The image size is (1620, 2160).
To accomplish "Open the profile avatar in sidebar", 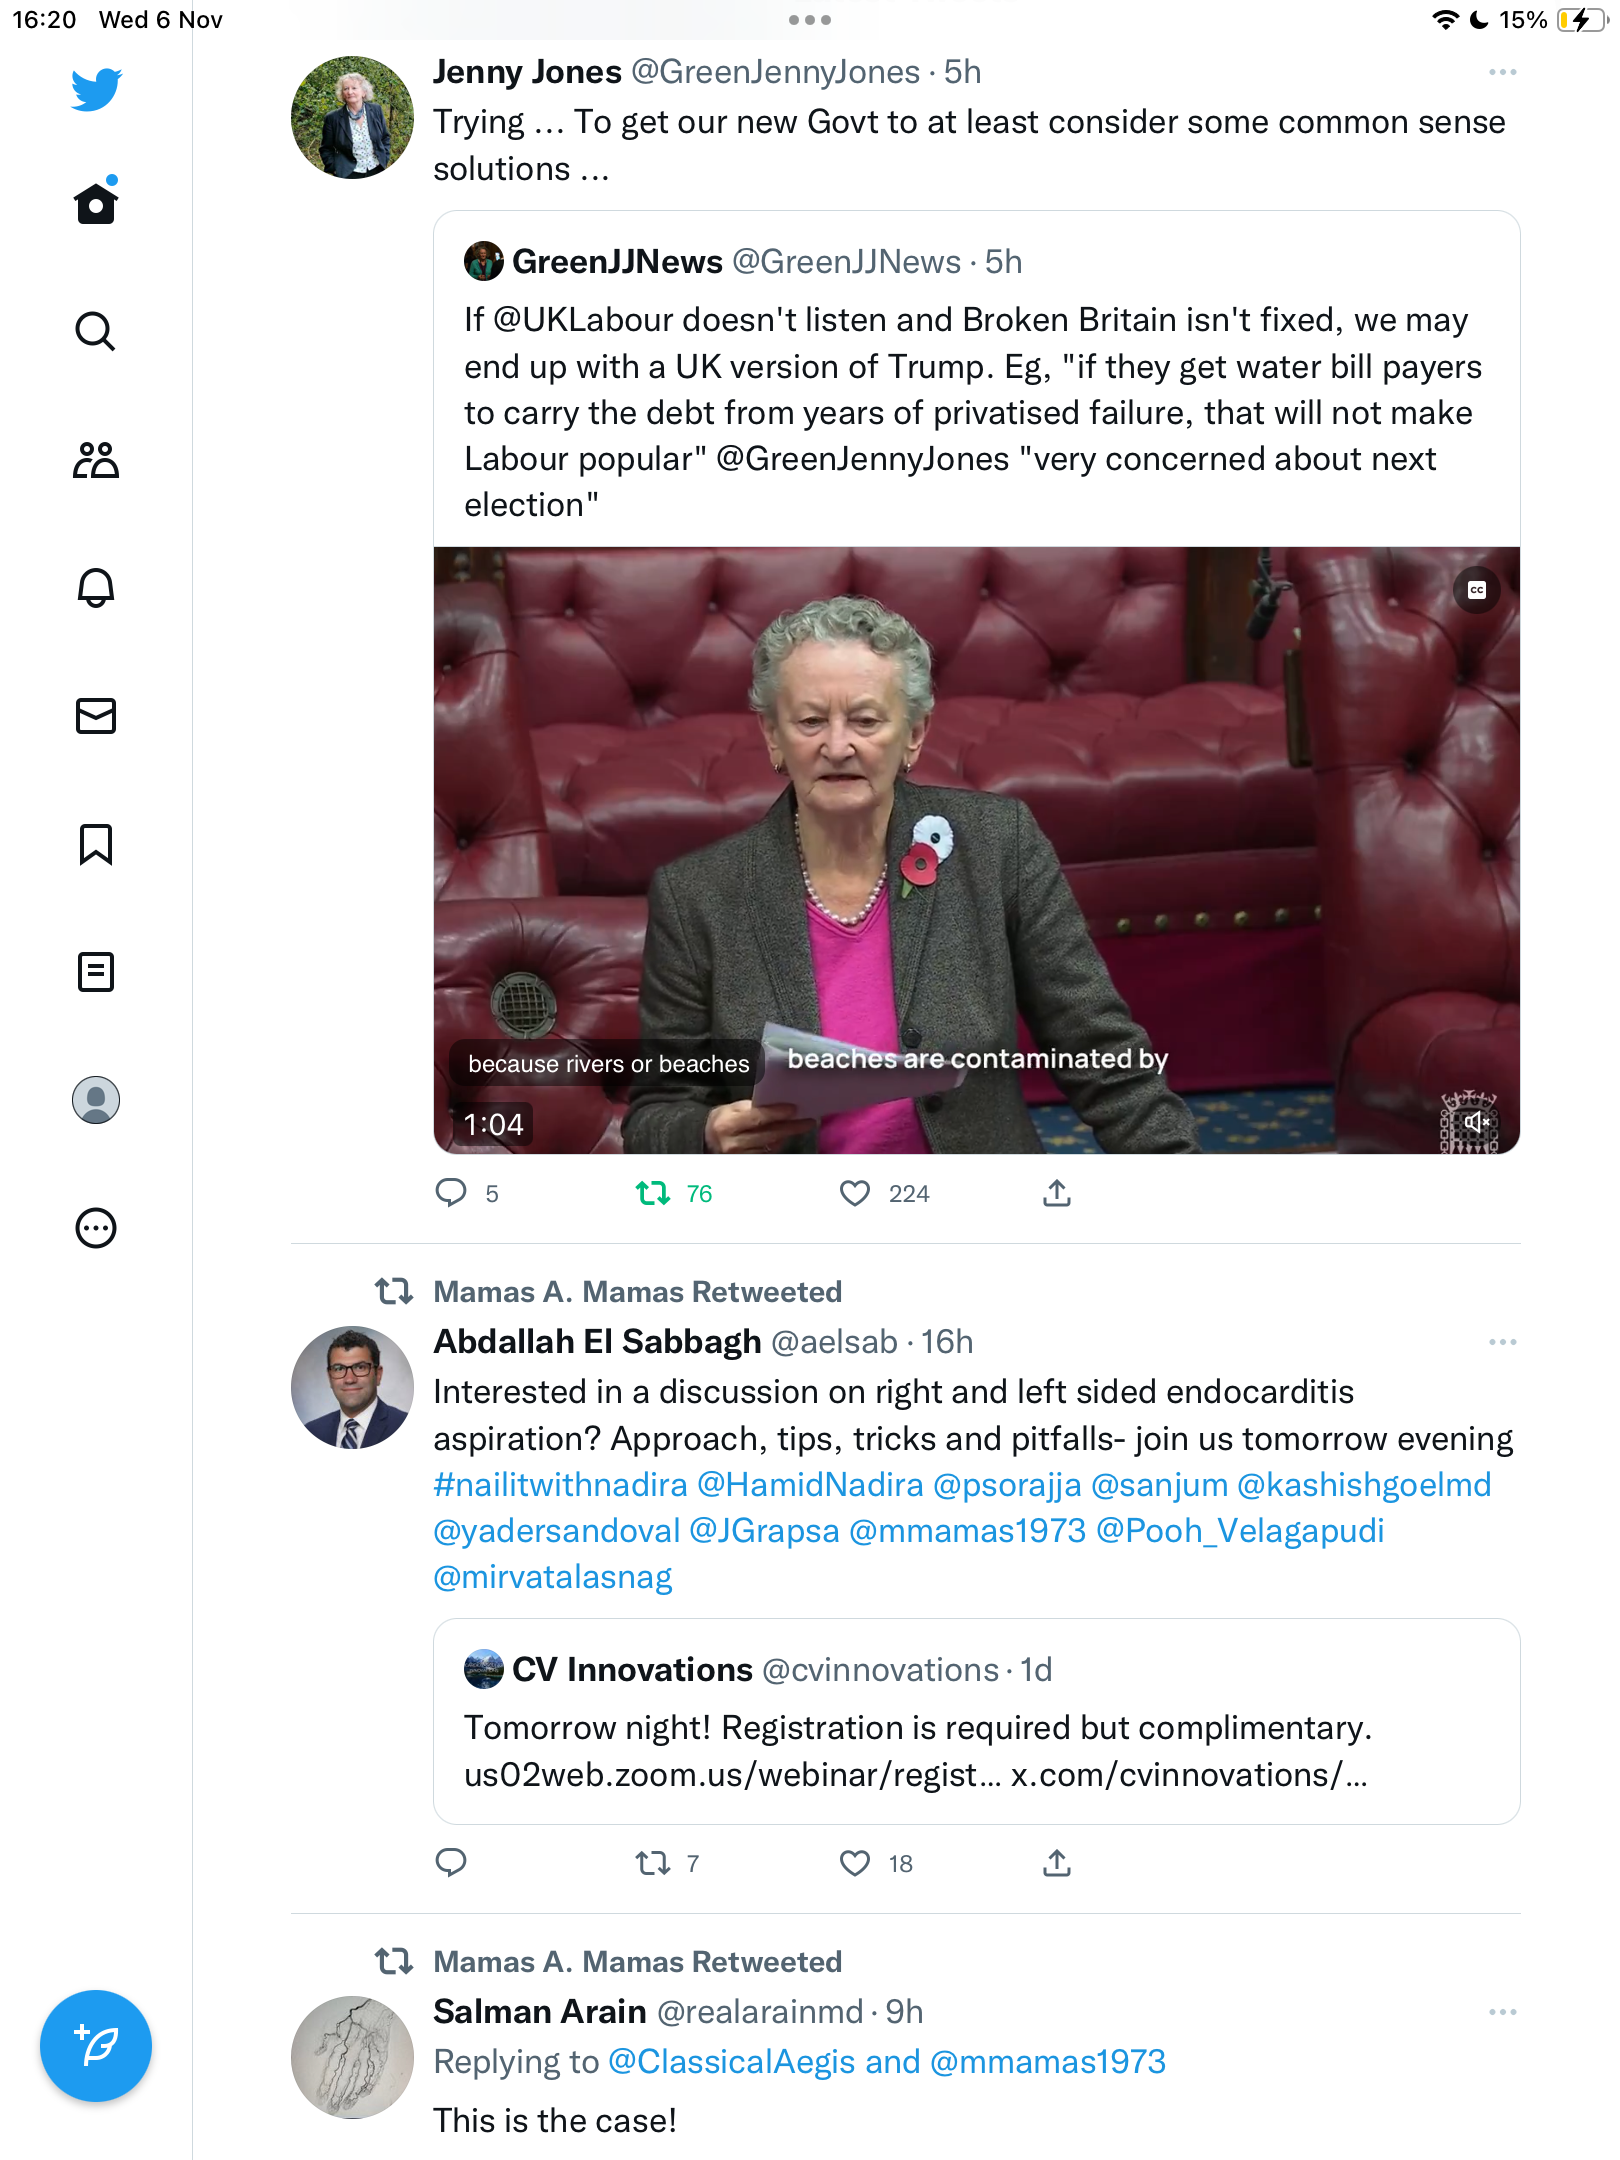I will point(96,1100).
